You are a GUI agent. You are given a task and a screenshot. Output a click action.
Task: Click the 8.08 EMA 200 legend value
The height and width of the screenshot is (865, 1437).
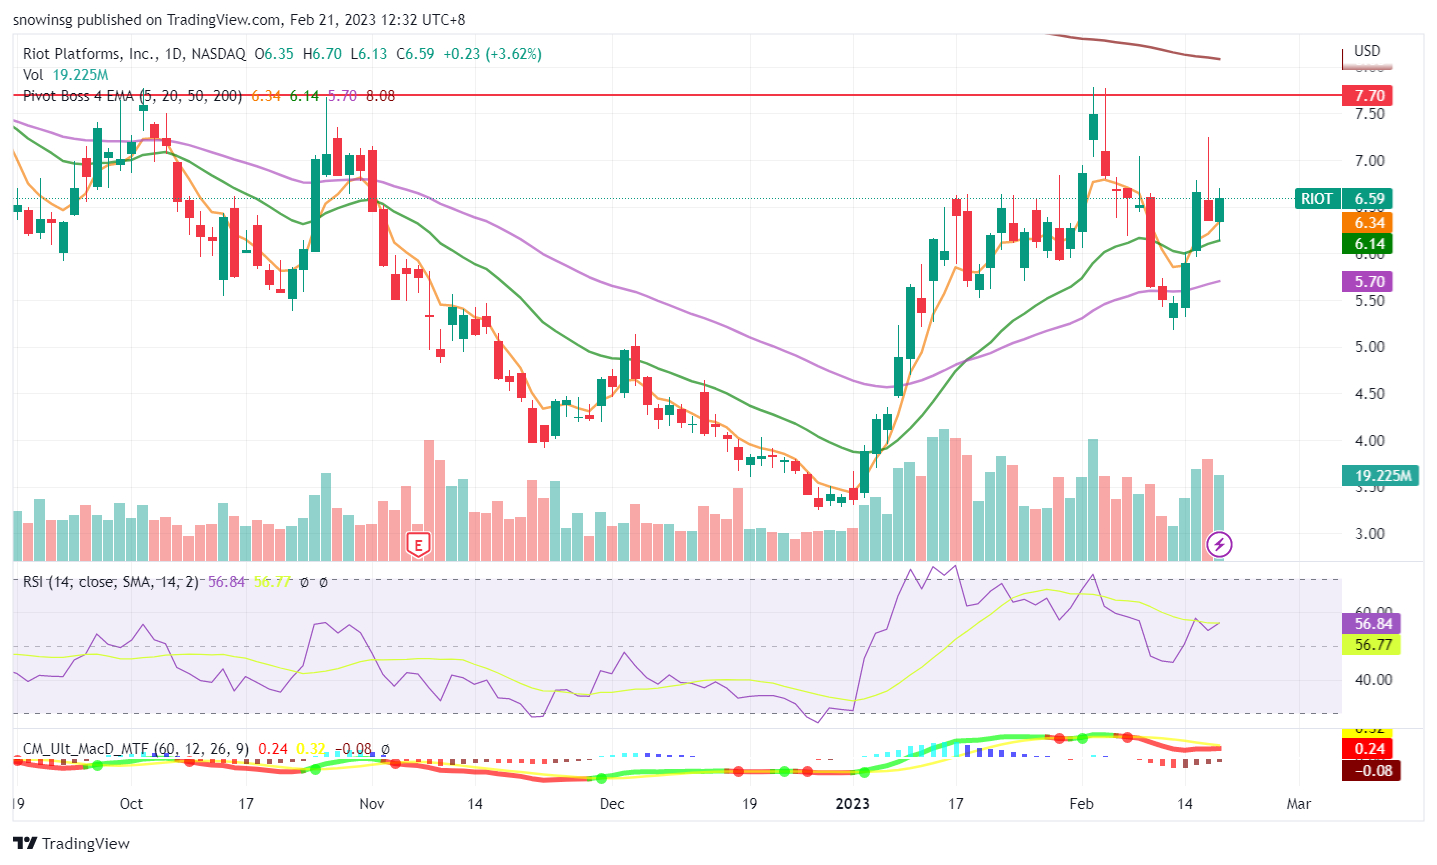380,96
